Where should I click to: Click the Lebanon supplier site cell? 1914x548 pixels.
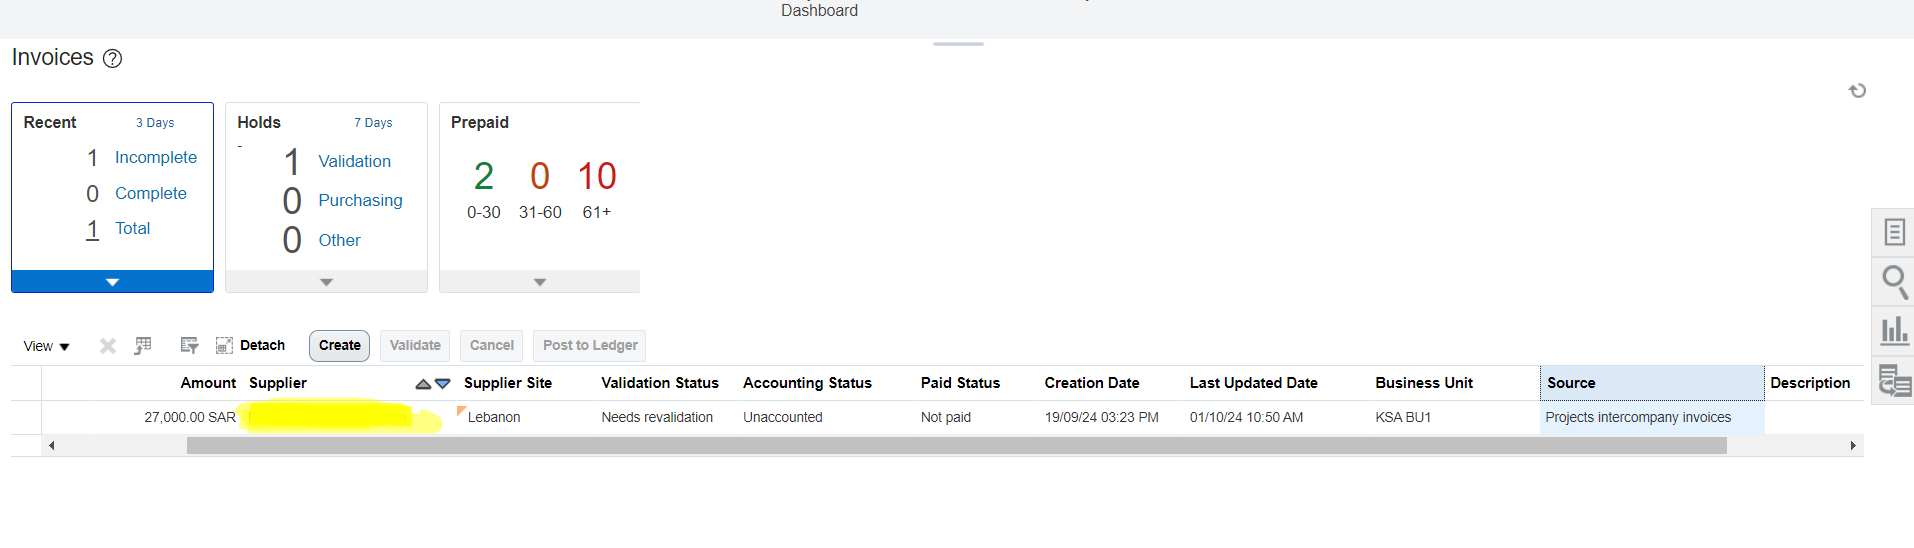click(494, 417)
